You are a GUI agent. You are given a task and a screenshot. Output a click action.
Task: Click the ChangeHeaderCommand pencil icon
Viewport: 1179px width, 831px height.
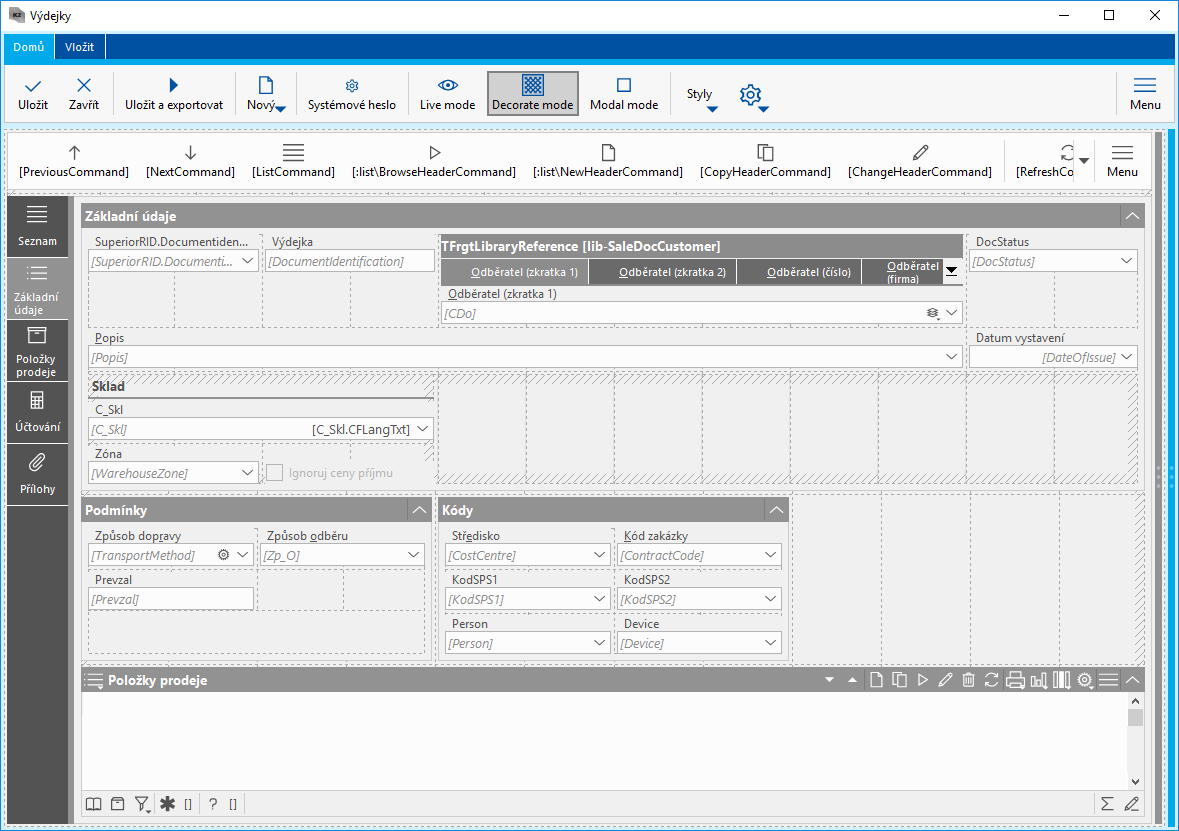[x=920, y=153]
